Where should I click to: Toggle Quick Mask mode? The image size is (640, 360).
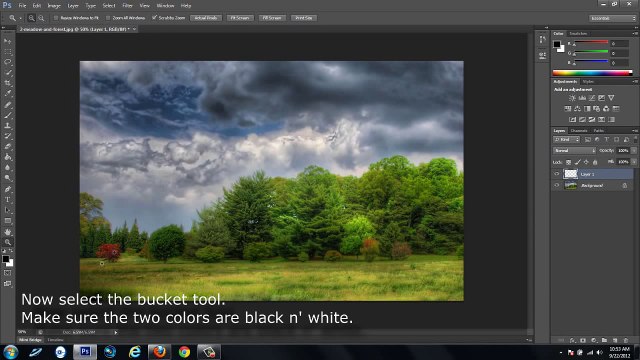tap(7, 273)
